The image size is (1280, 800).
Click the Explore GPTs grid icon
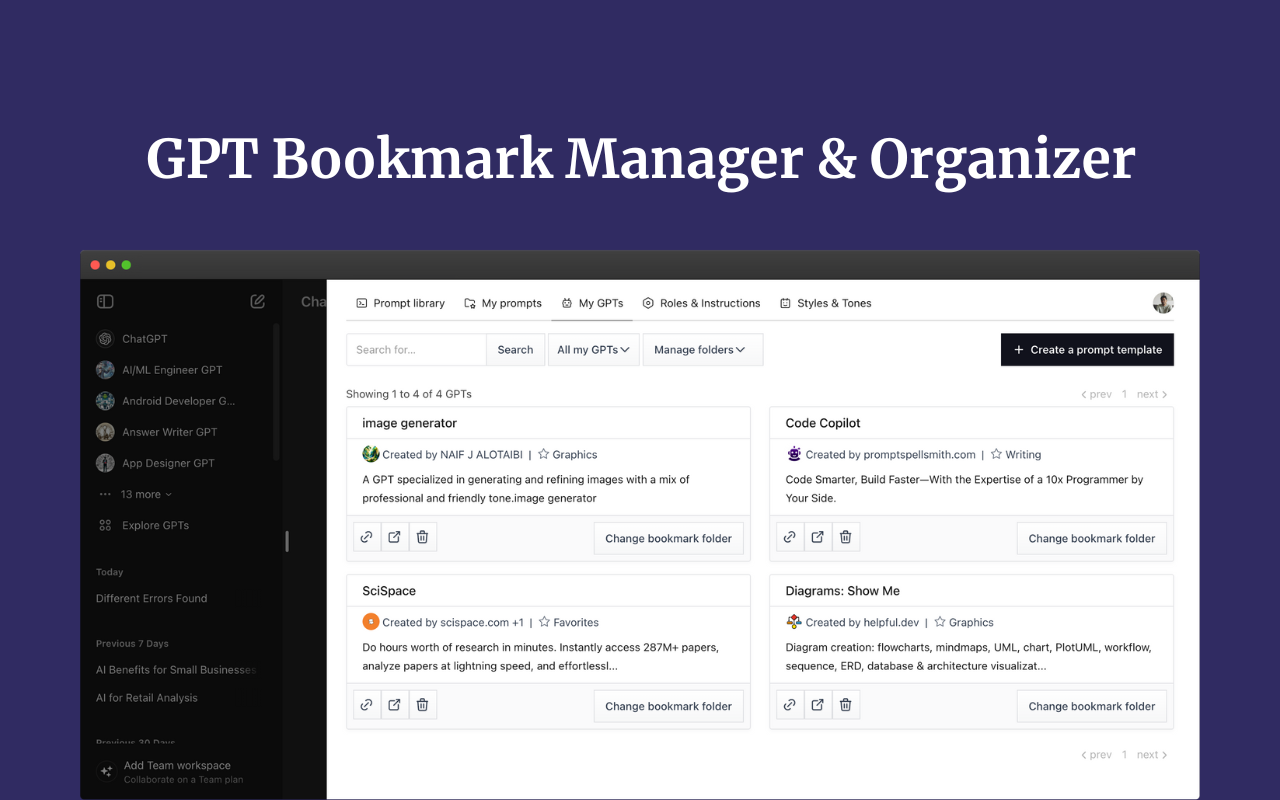click(105, 525)
